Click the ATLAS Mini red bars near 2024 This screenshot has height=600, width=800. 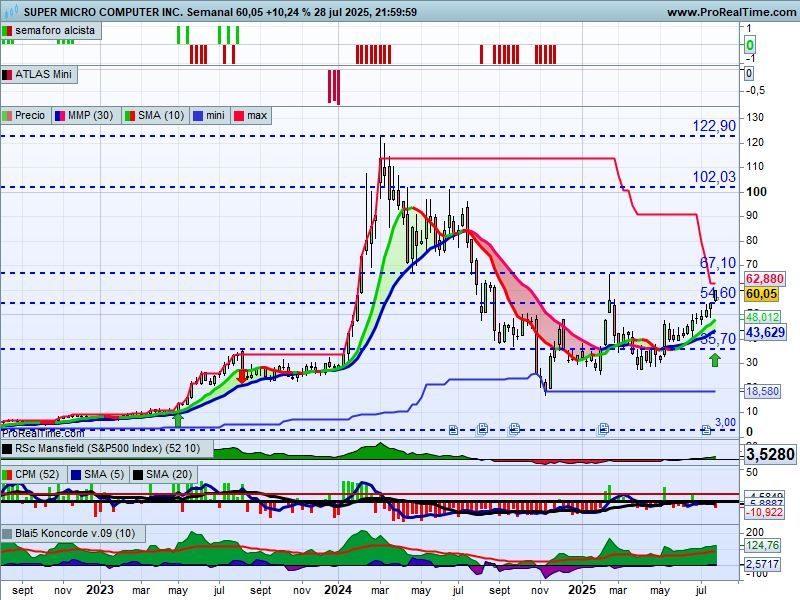point(334,87)
